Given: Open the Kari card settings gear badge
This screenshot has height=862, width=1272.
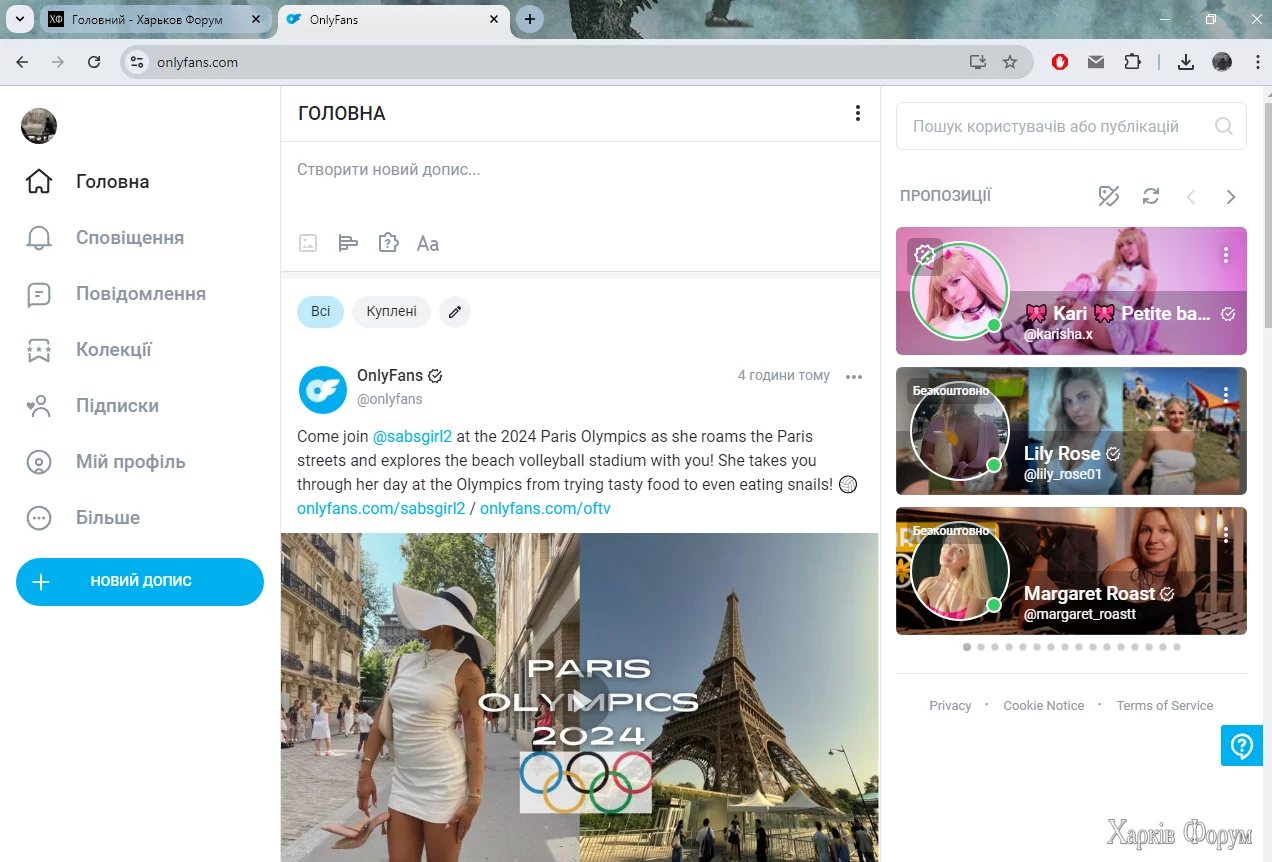Looking at the screenshot, I should 925,256.
